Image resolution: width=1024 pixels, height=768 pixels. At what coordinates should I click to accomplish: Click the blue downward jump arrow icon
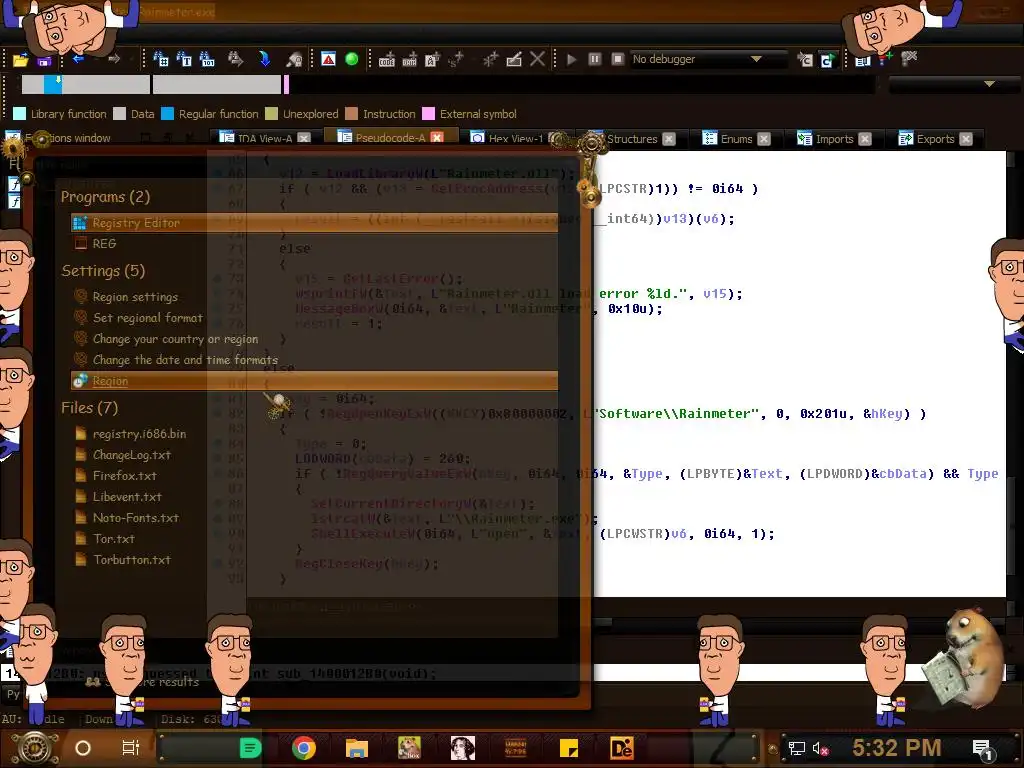[264, 59]
